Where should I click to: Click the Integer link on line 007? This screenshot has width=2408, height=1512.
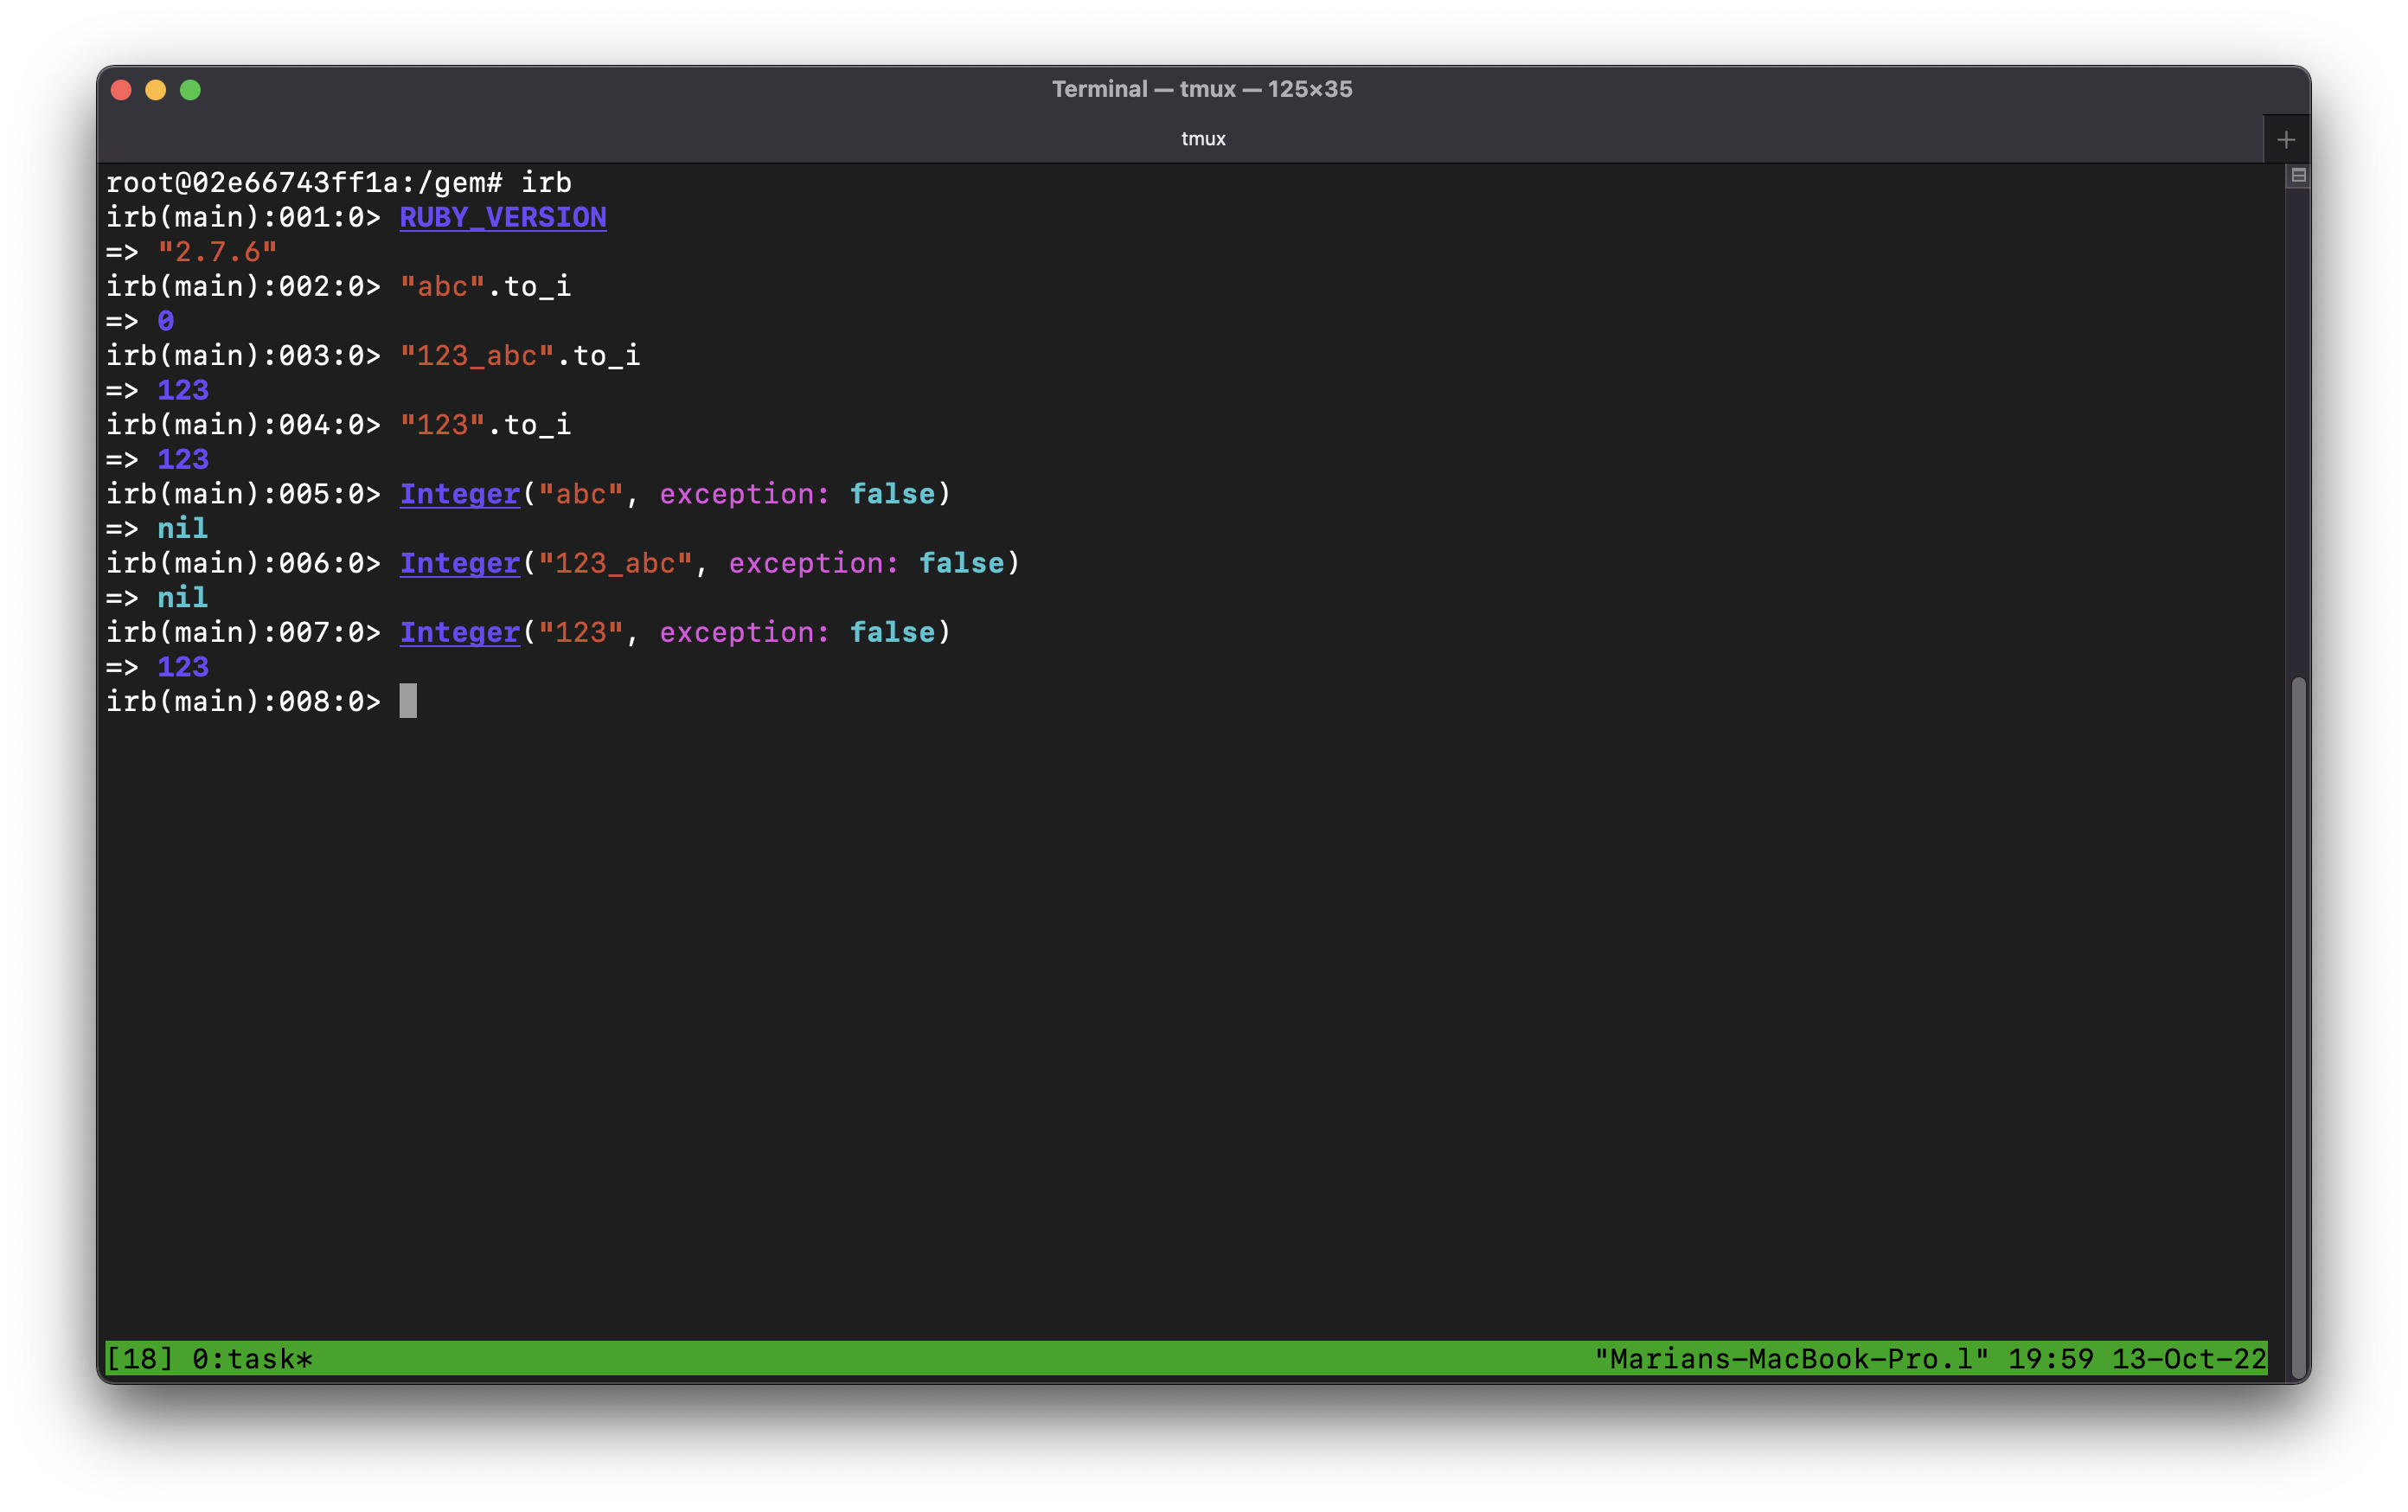[459, 632]
